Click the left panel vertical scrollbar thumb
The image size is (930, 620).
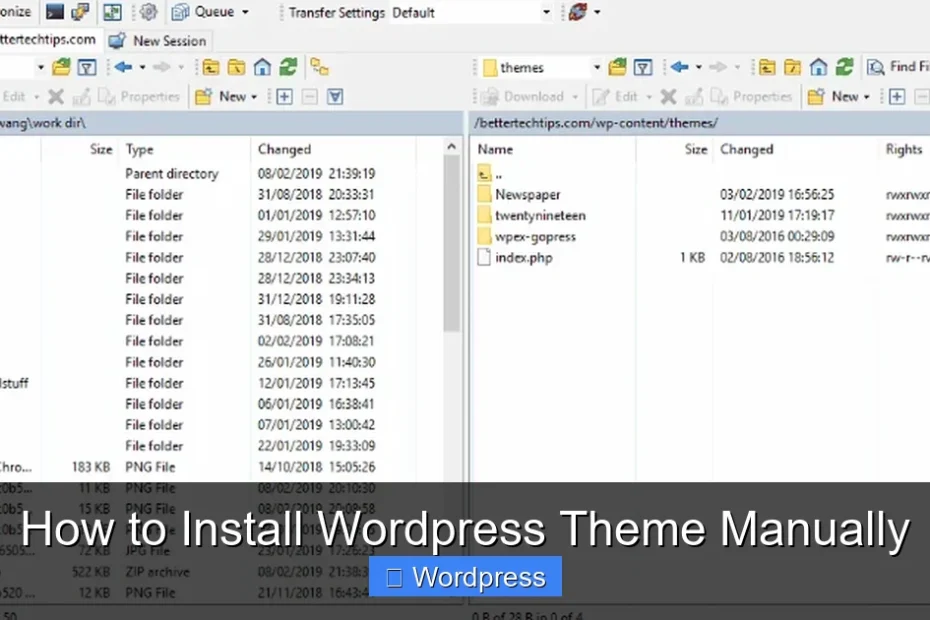451,243
